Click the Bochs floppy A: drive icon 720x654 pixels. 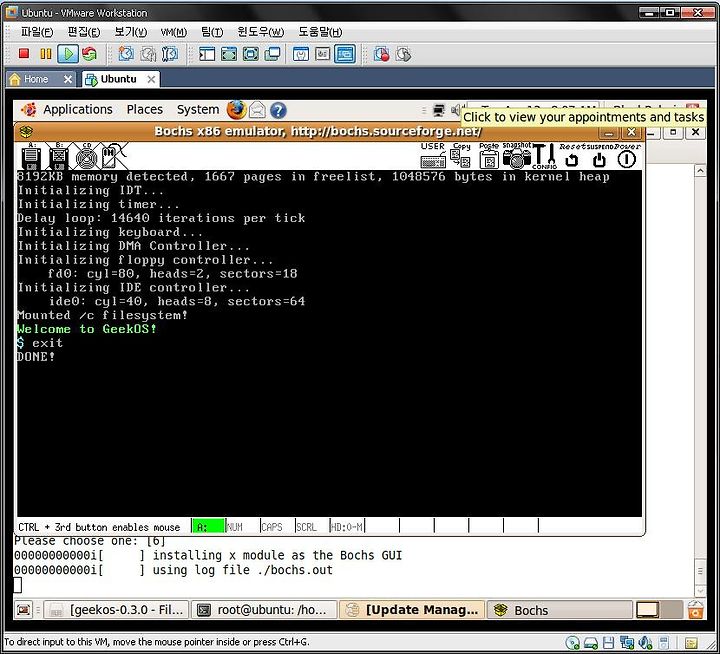(31, 156)
